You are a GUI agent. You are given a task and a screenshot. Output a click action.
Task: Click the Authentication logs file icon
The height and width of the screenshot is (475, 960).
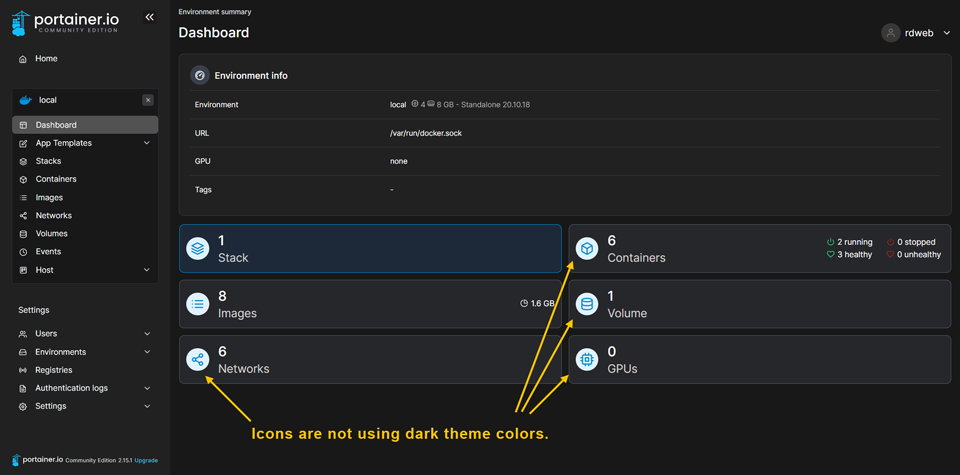tap(23, 388)
